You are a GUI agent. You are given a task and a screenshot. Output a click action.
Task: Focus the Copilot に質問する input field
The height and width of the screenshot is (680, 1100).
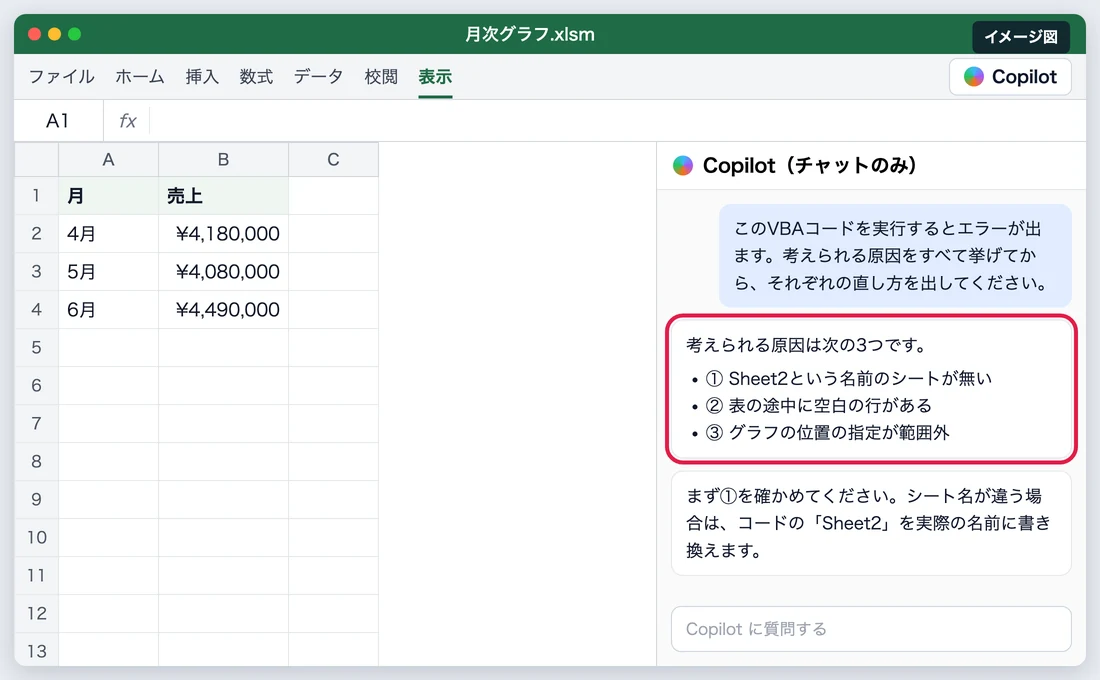point(871,629)
